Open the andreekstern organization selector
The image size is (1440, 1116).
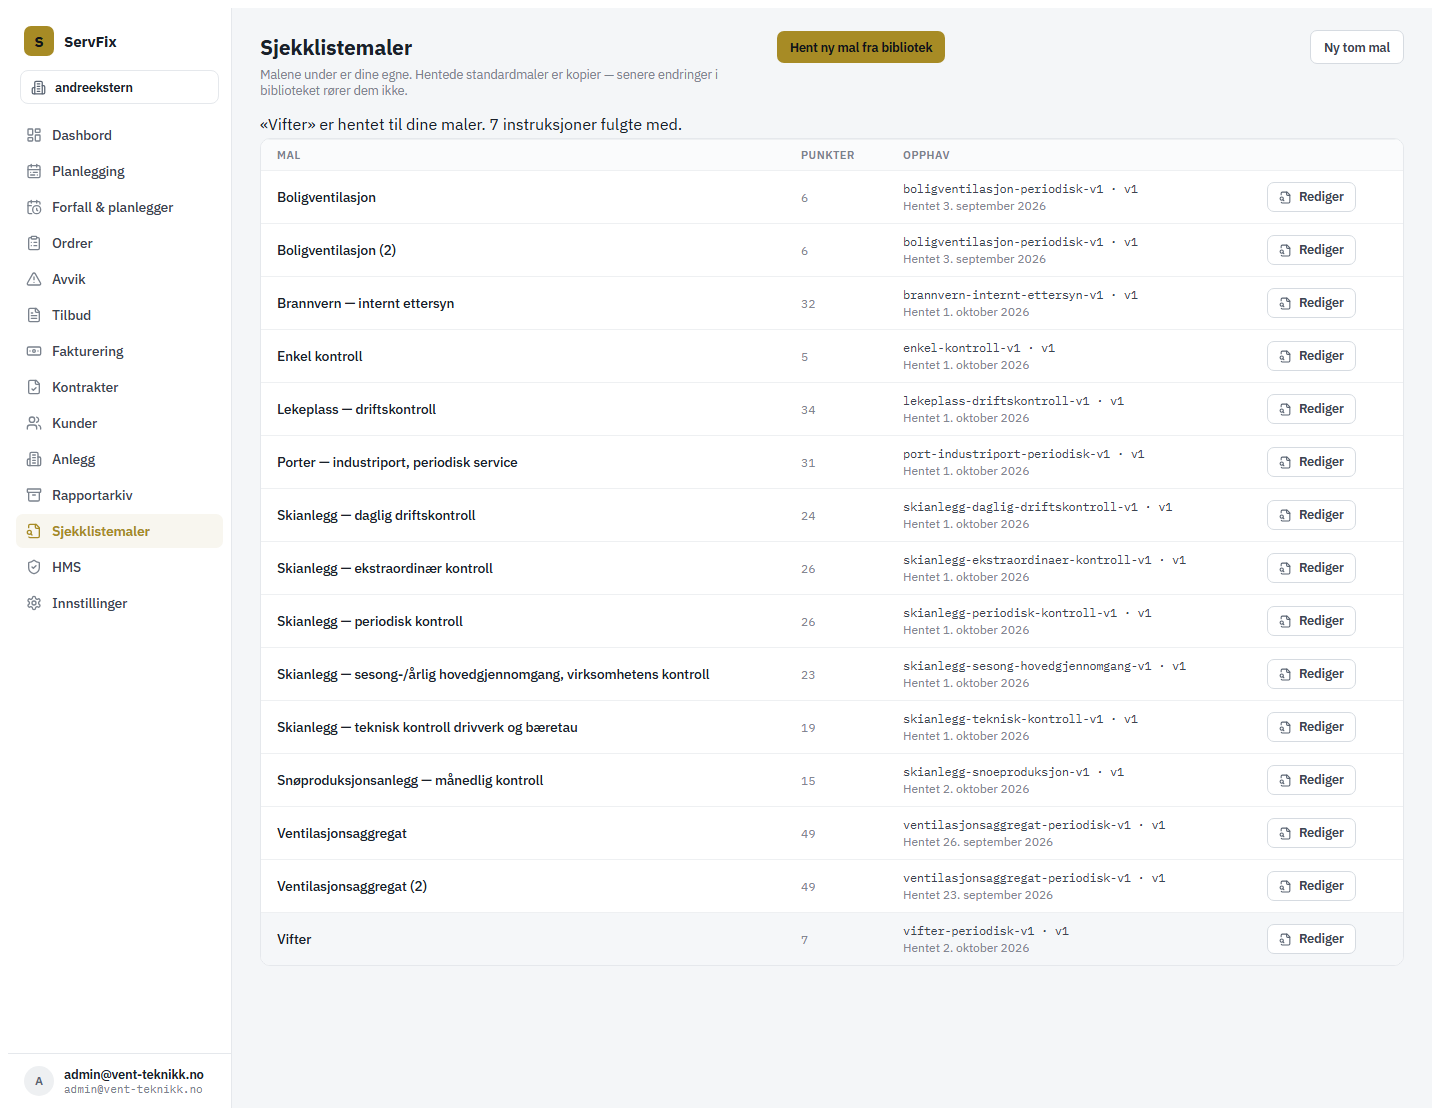[119, 87]
